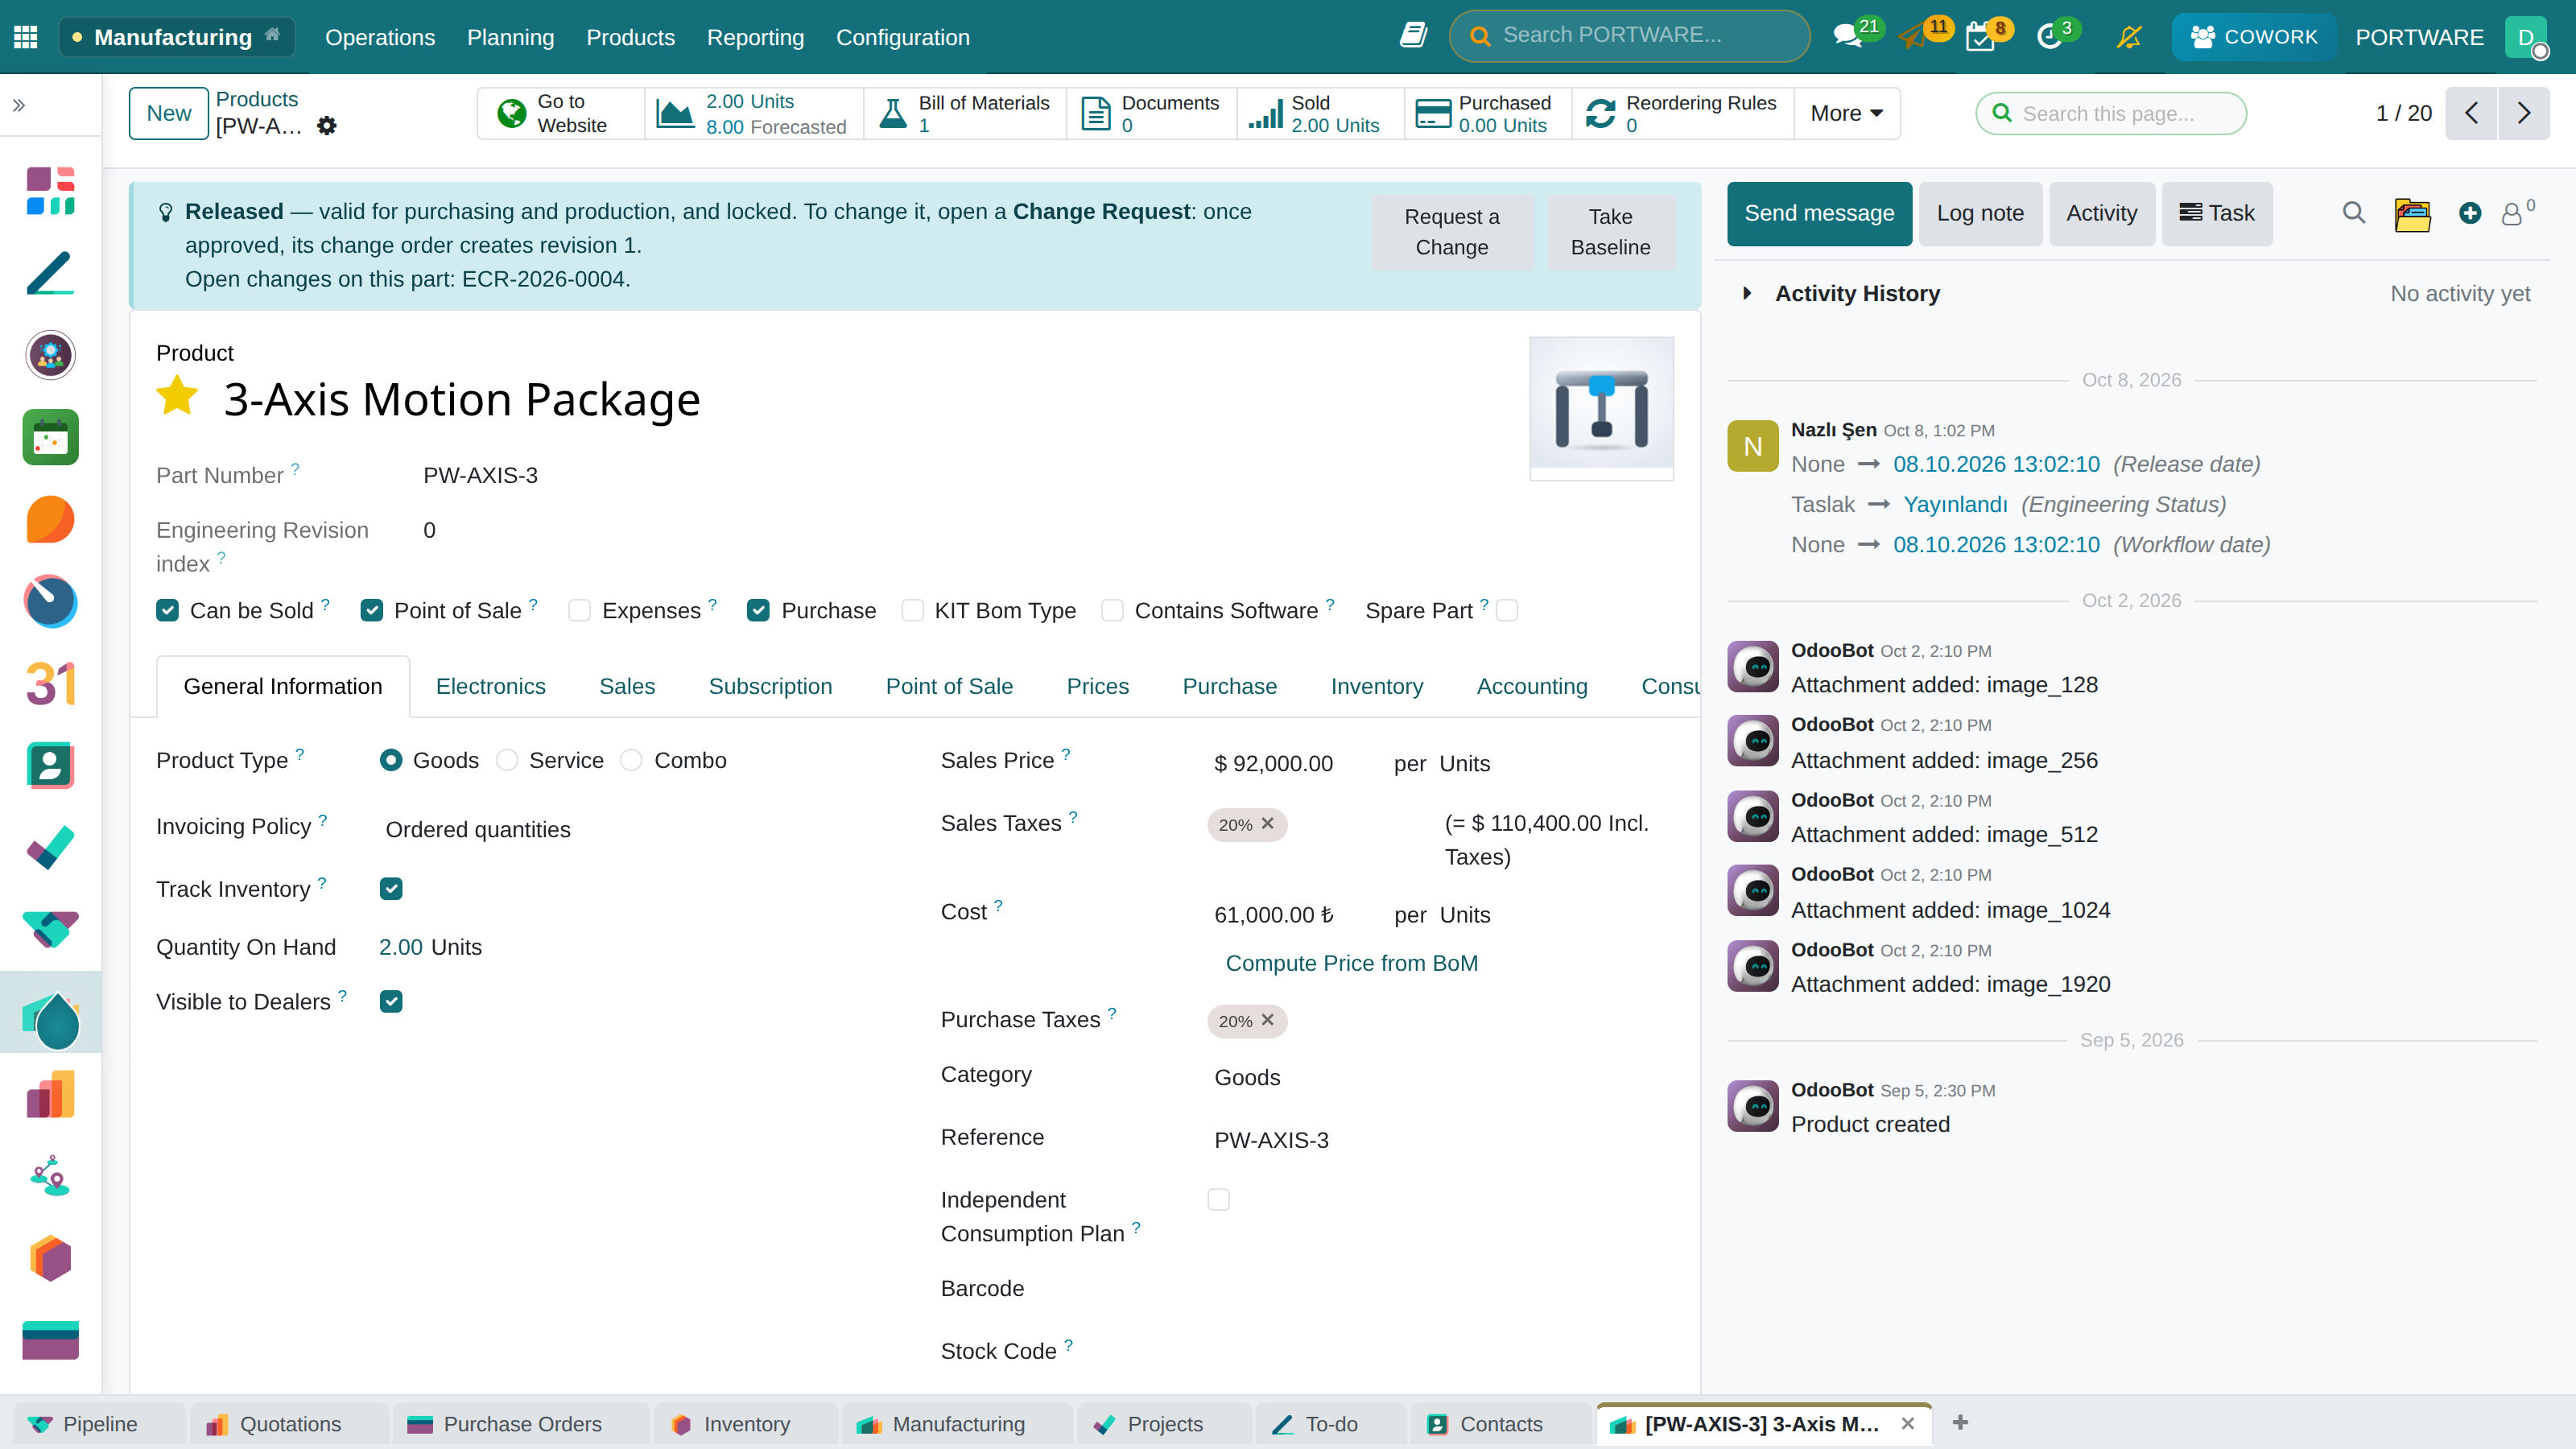The height and width of the screenshot is (1449, 2576).
Task: Check the Independent Consumption Plan box
Action: click(x=1218, y=1199)
